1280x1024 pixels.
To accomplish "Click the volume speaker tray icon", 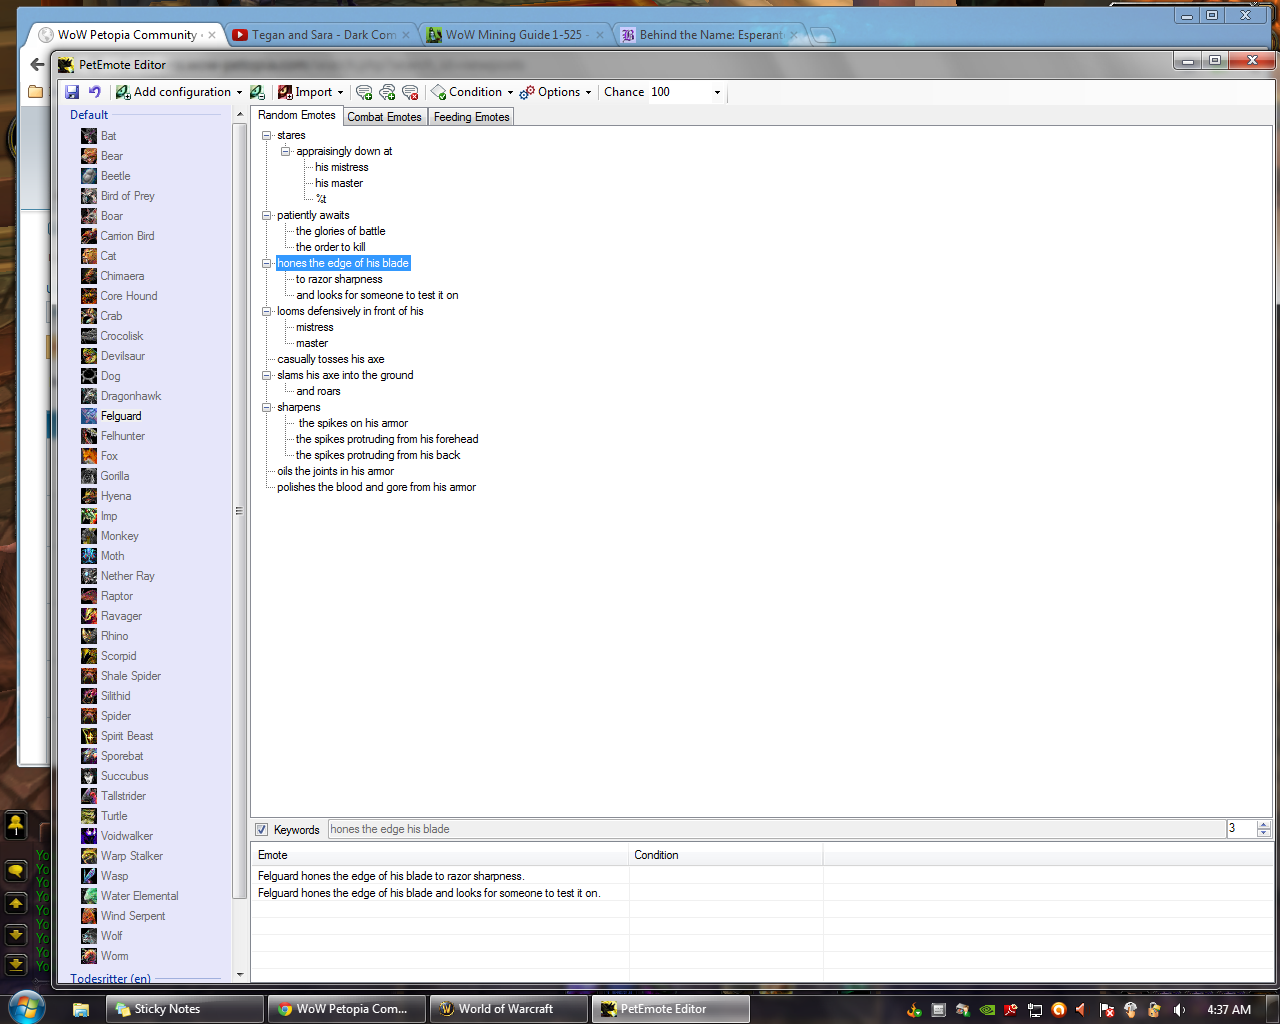I will 1179,1010.
